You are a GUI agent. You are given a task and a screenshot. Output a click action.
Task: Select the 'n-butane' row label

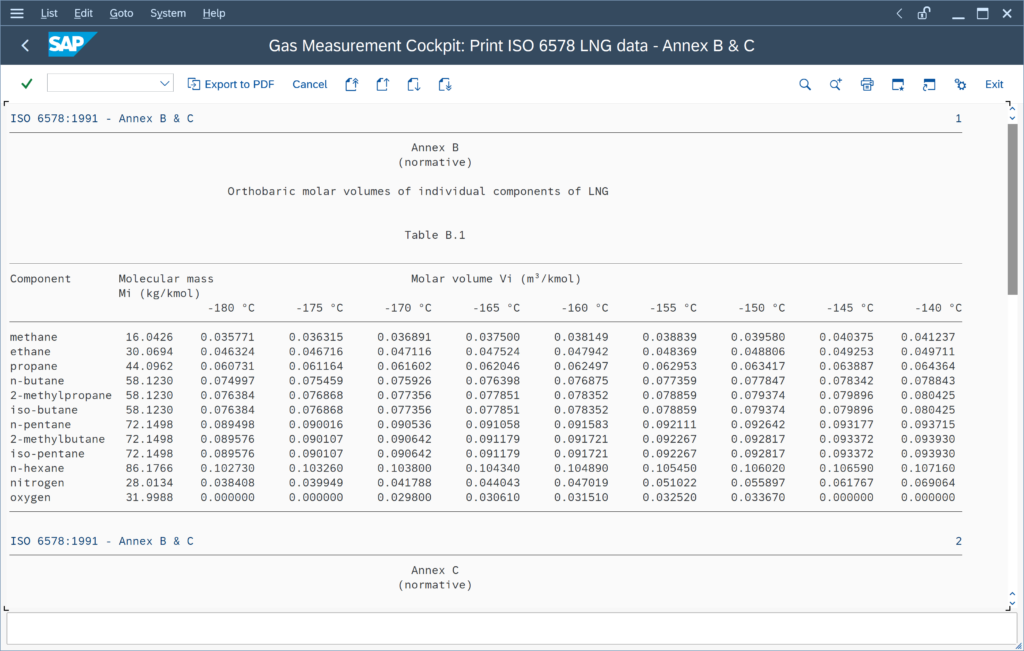(x=37, y=381)
